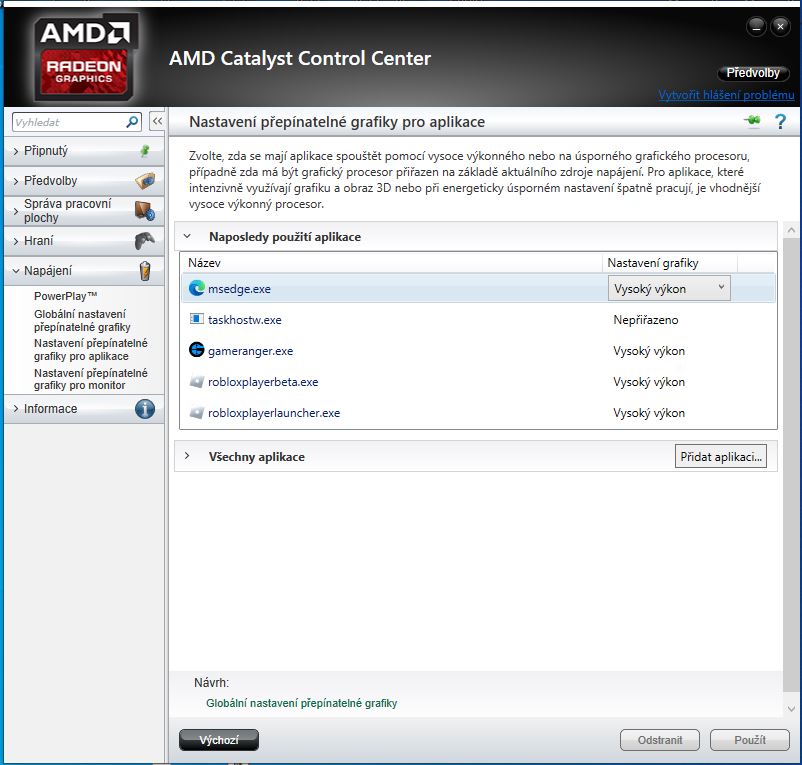
Task: Collapse the Napájení sidebar group
Action: 16,271
